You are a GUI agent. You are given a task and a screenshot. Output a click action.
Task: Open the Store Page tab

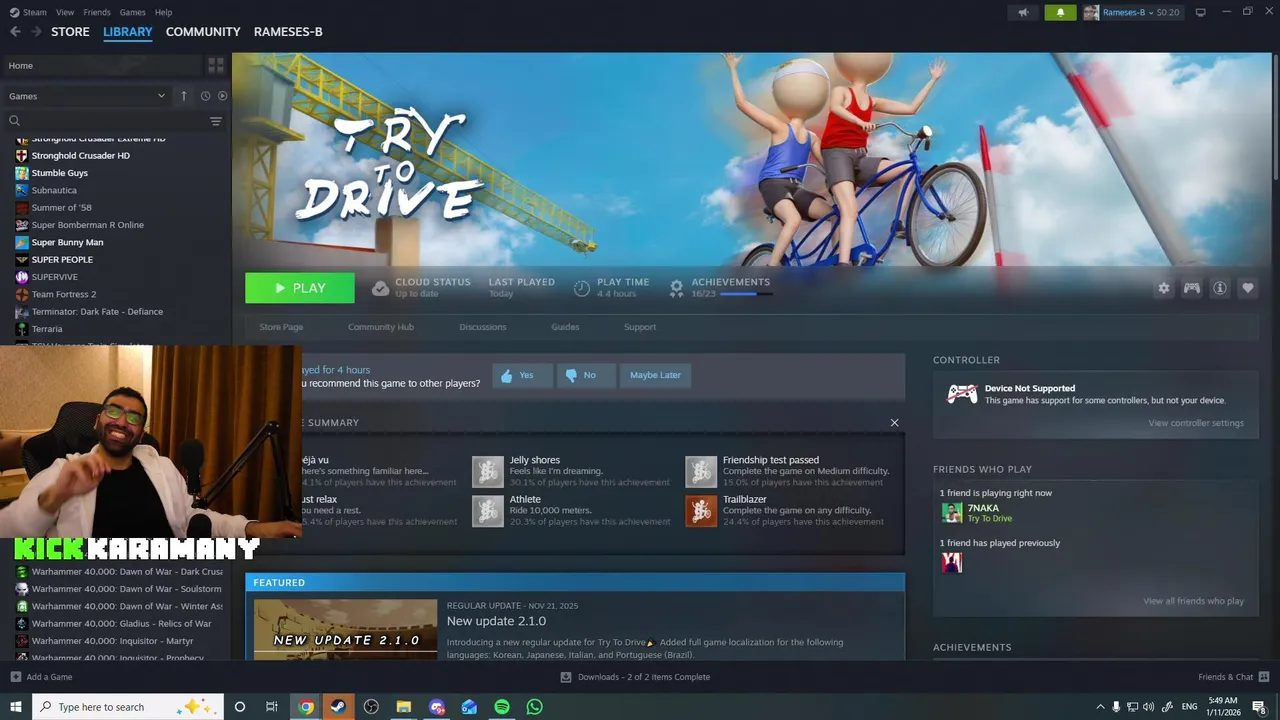(x=281, y=327)
